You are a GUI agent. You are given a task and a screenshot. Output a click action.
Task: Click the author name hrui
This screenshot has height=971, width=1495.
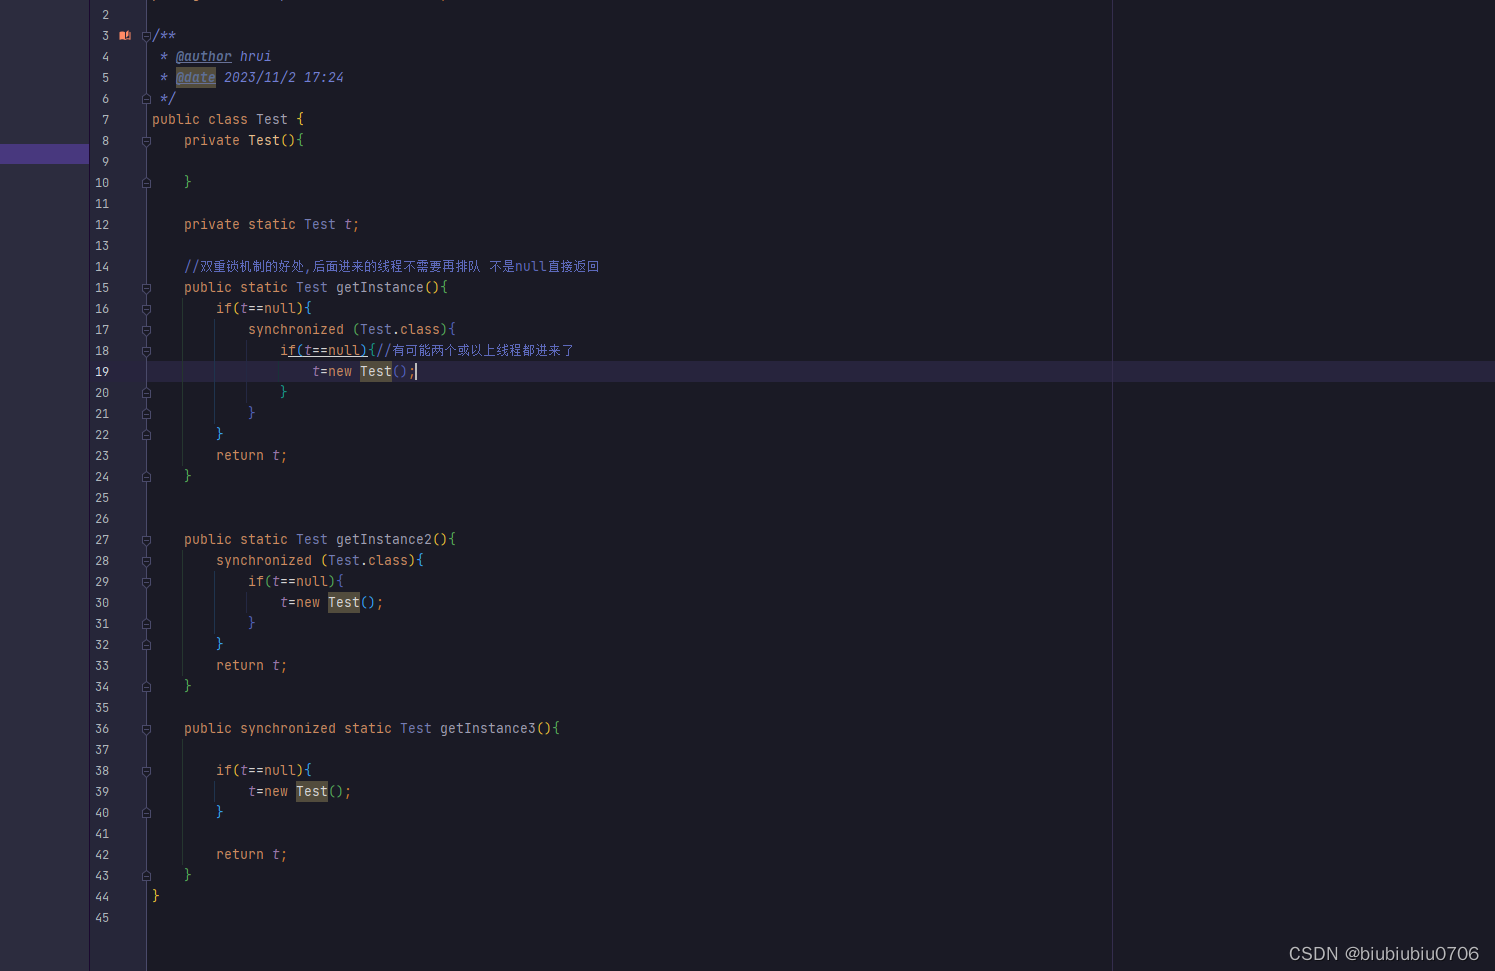click(x=256, y=57)
